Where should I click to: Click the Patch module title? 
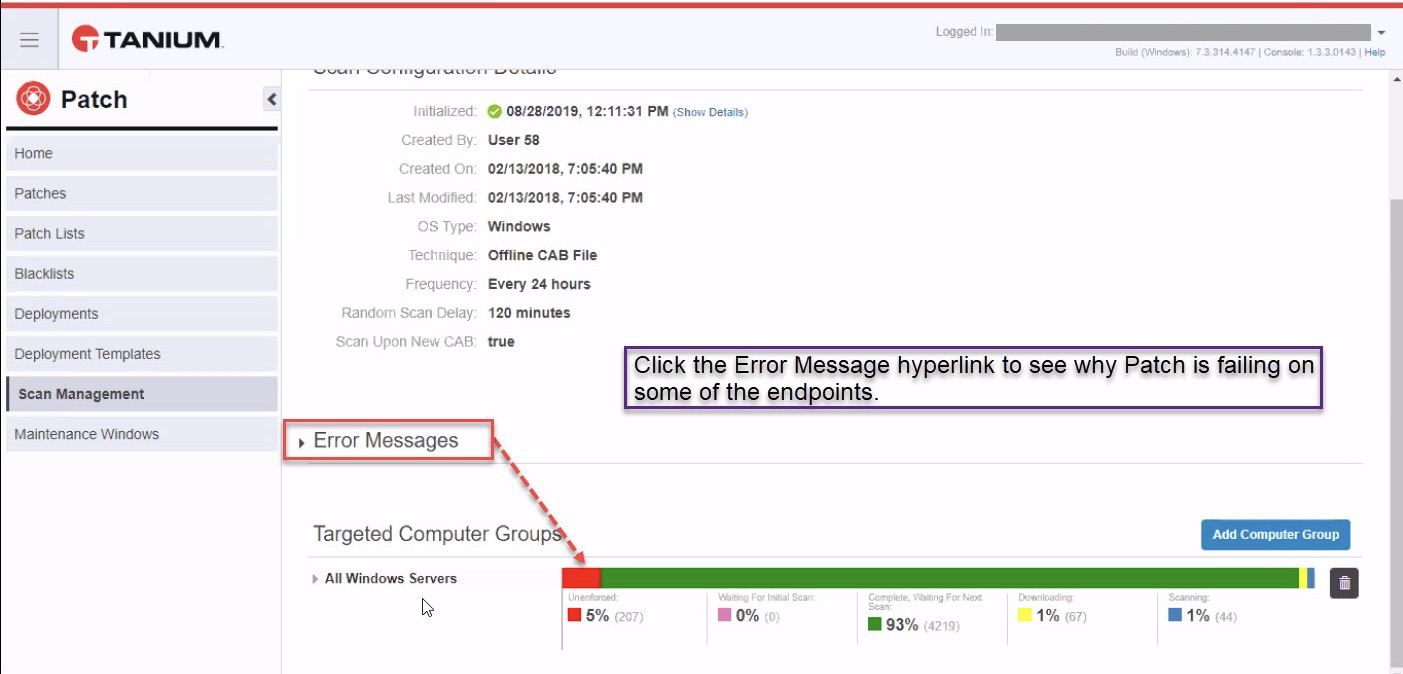pos(94,100)
